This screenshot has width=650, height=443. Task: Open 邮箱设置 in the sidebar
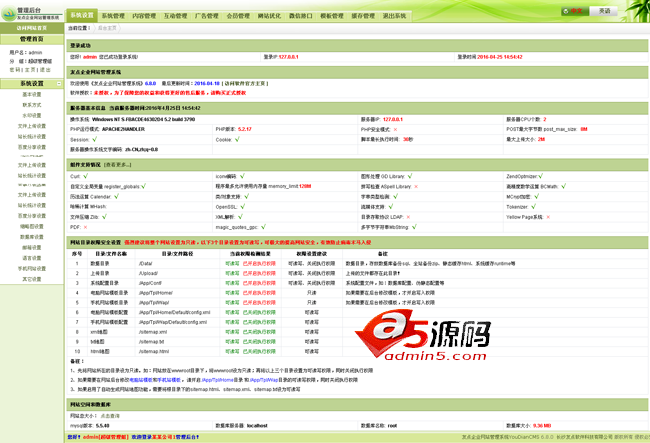pyautogui.click(x=32, y=248)
